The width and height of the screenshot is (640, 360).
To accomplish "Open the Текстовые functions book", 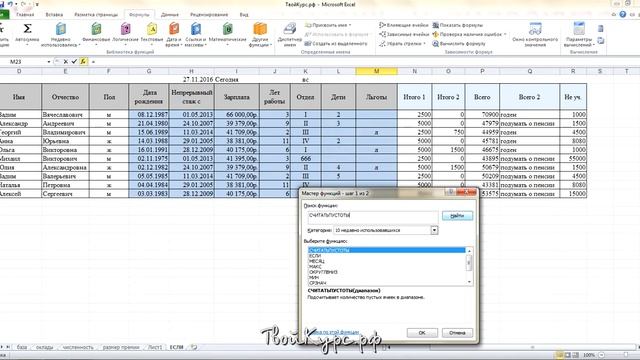I will click(152, 33).
